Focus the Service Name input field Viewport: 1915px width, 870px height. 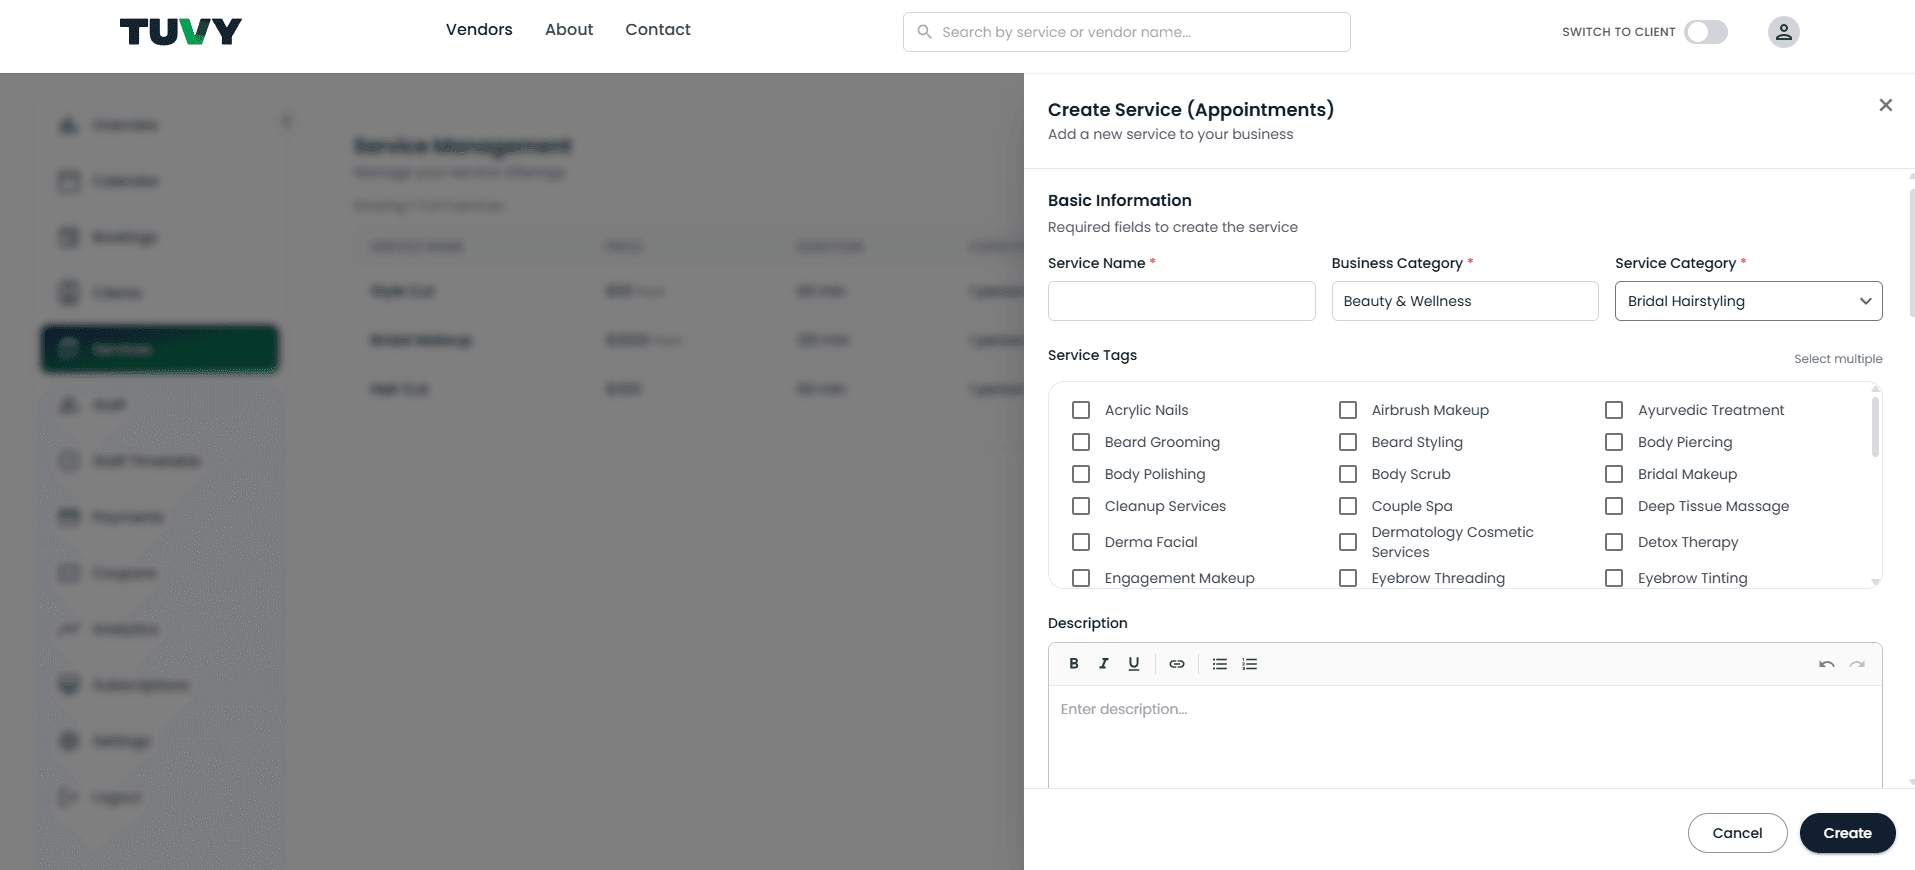[x=1181, y=301]
